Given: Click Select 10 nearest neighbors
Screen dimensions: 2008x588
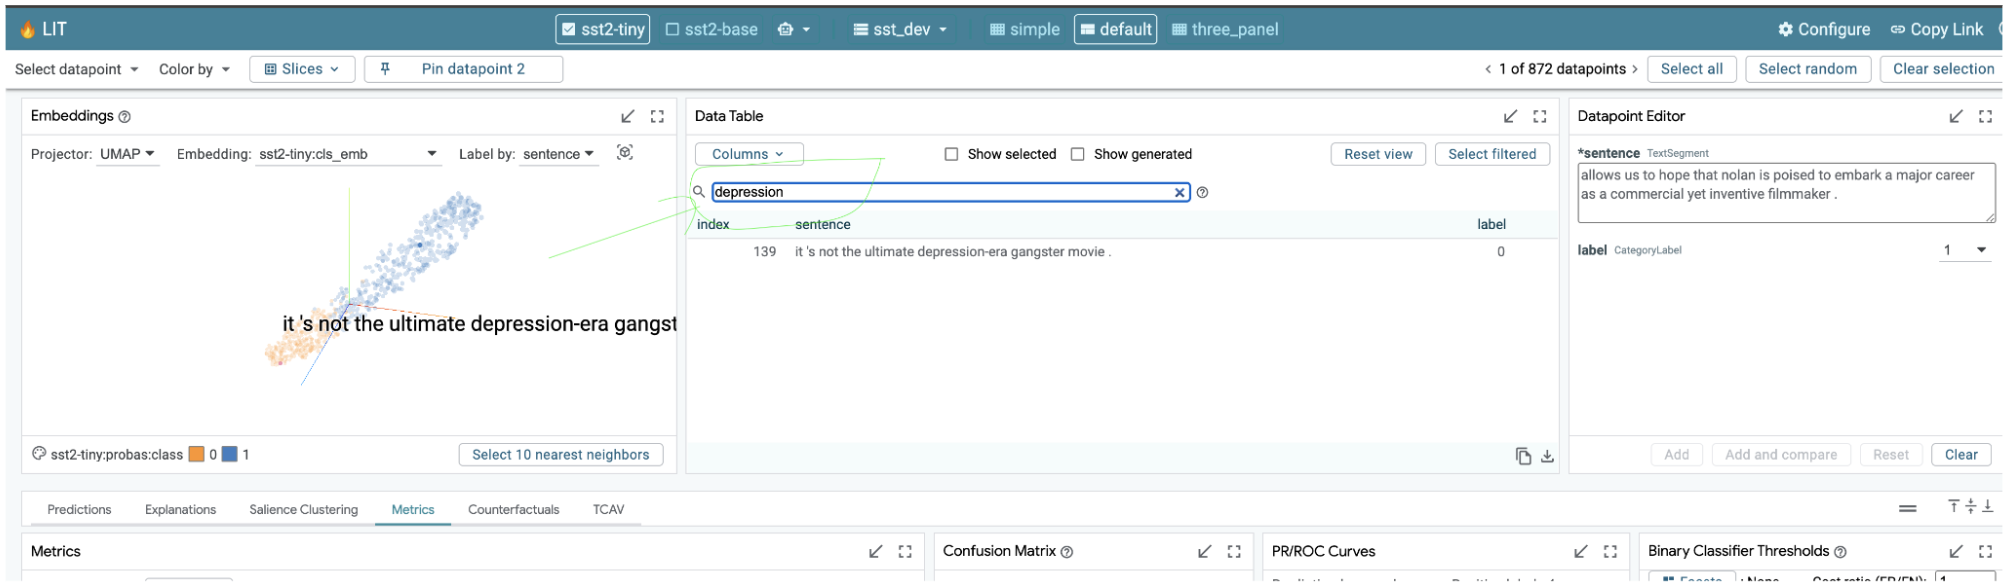Looking at the screenshot, I should click(x=560, y=455).
